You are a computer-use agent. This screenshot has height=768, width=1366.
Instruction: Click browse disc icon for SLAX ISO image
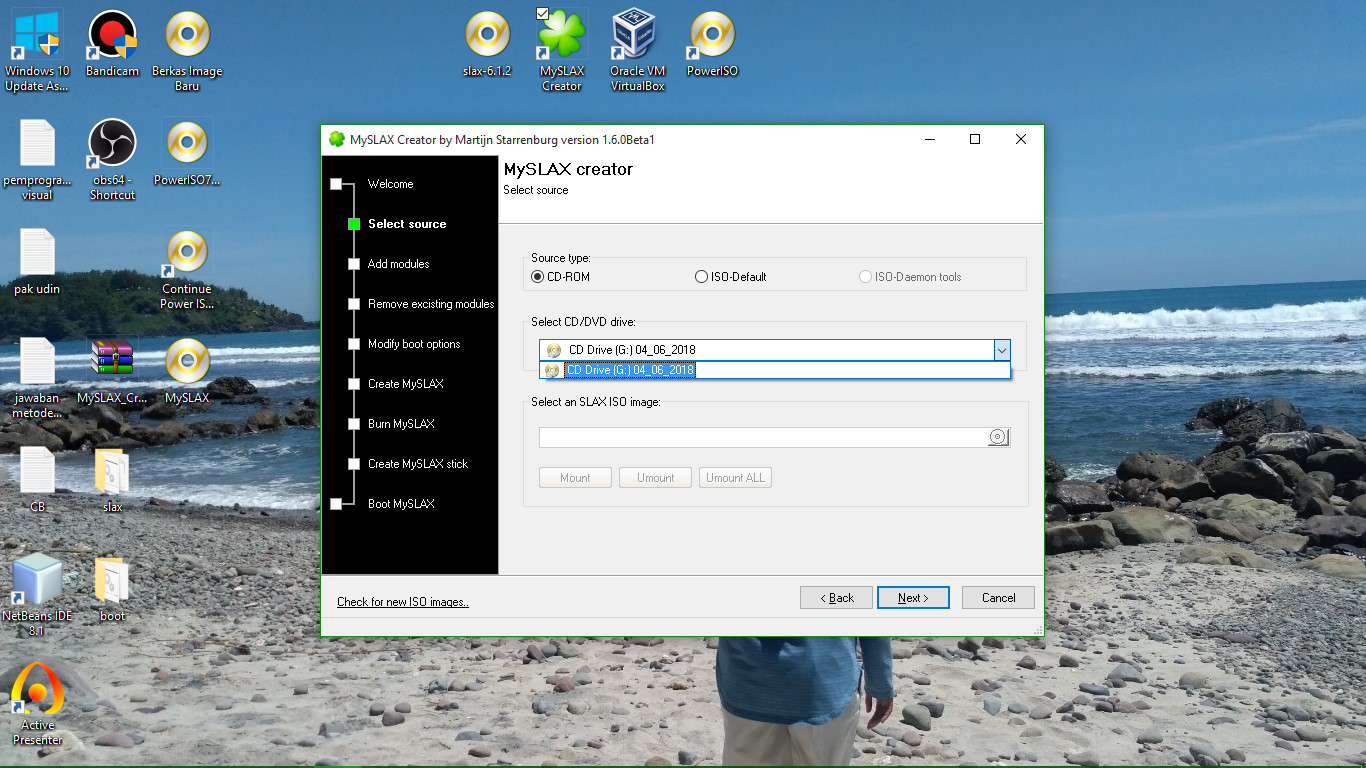click(x=998, y=437)
